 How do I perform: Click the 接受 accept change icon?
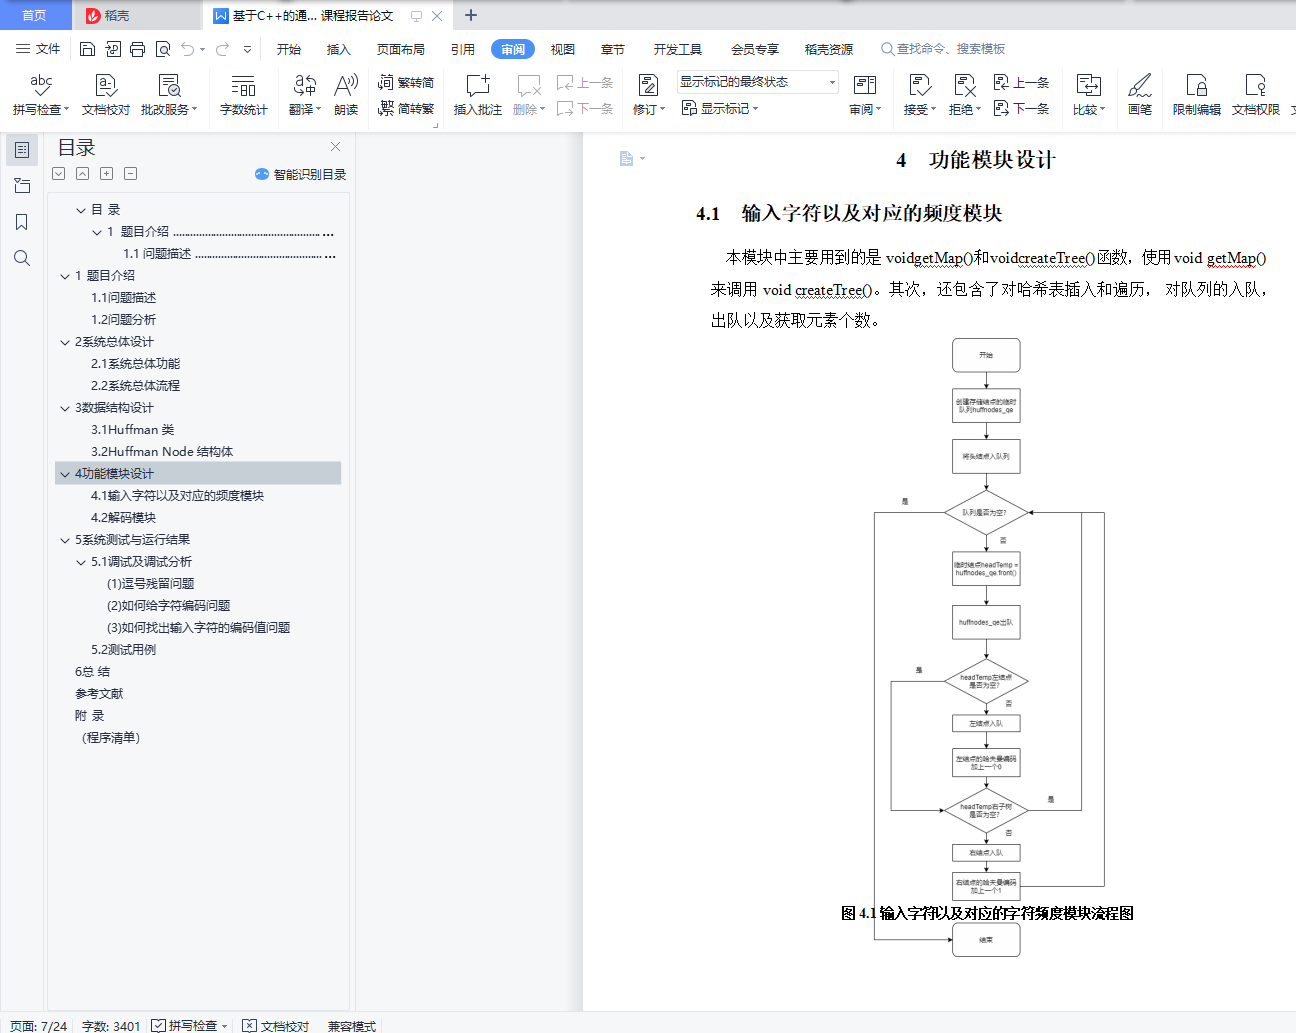point(920,86)
